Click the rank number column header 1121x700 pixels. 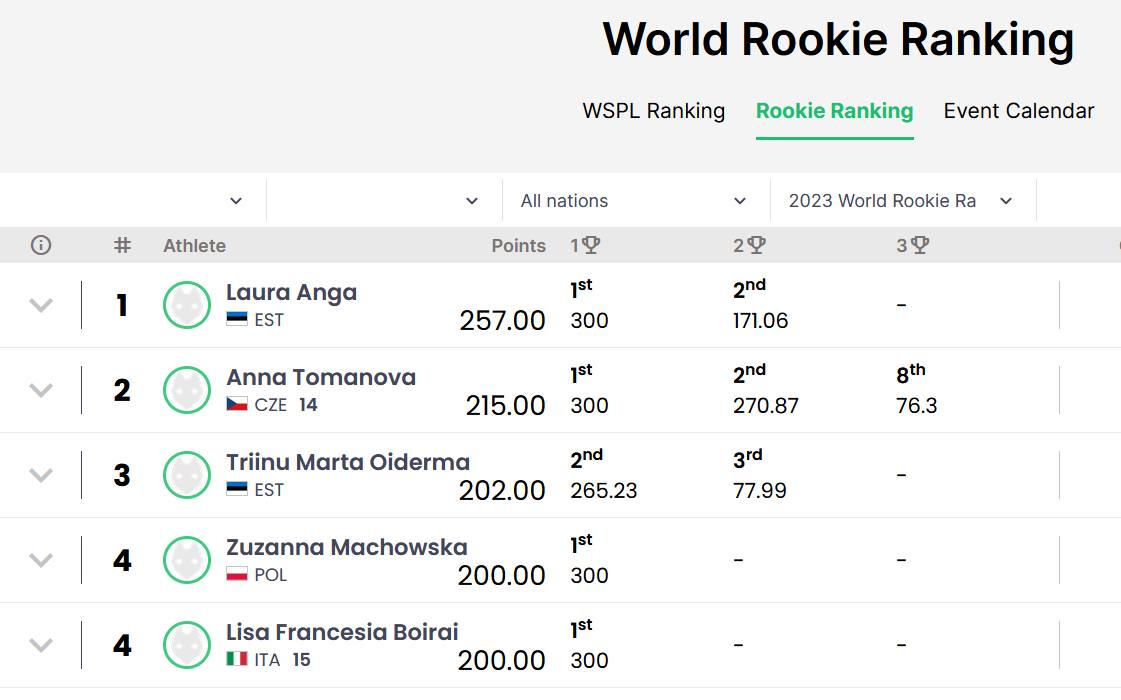coord(122,245)
